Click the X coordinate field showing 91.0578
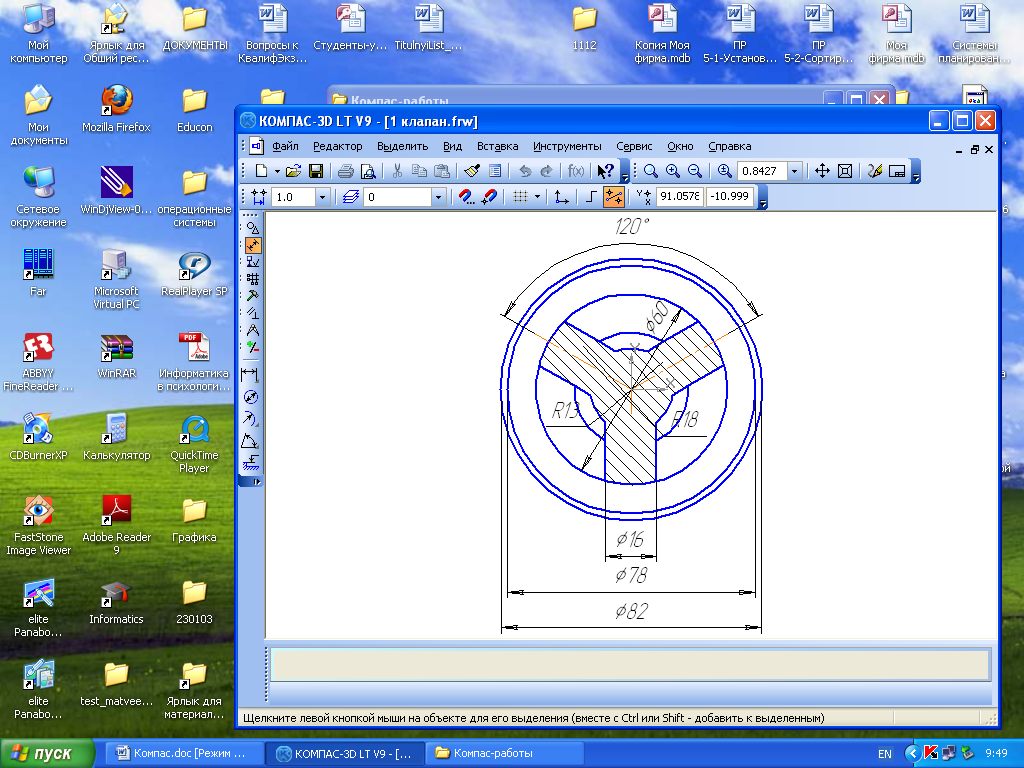 pos(679,197)
